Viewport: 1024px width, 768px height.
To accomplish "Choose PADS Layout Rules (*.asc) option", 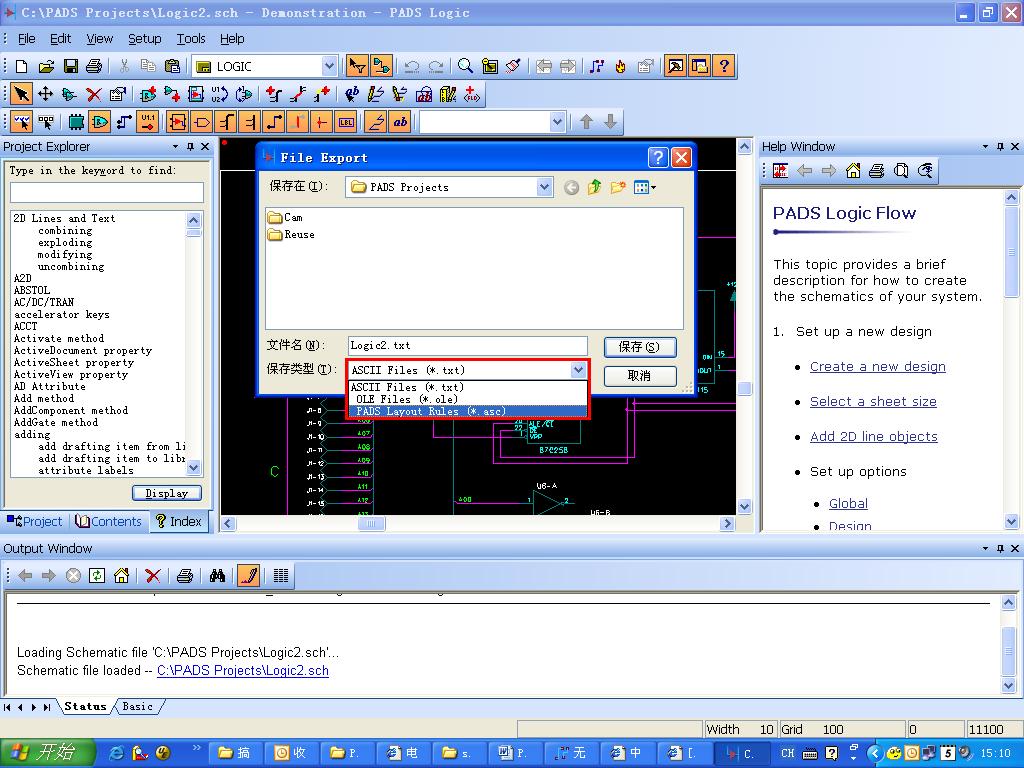I will [468, 411].
